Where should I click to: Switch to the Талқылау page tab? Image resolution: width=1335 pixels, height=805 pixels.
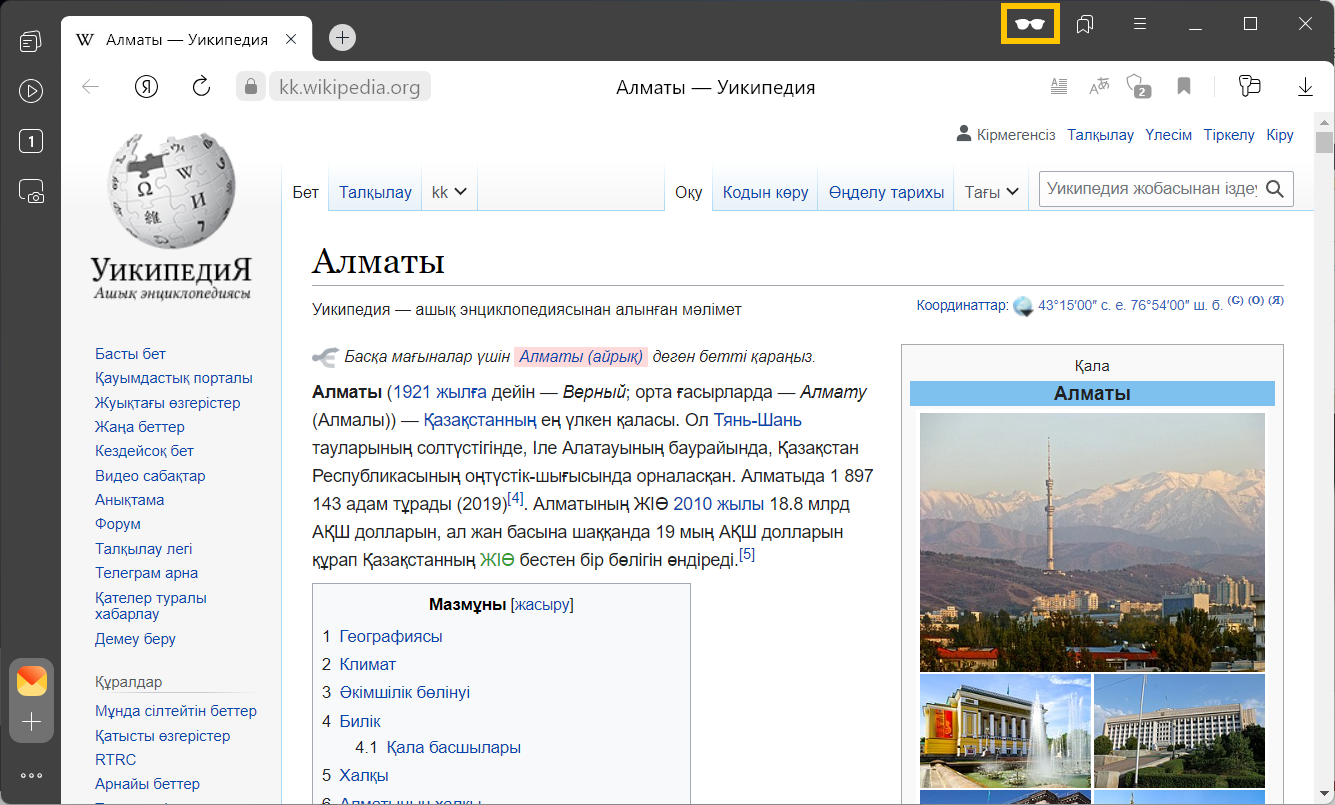coord(375,192)
